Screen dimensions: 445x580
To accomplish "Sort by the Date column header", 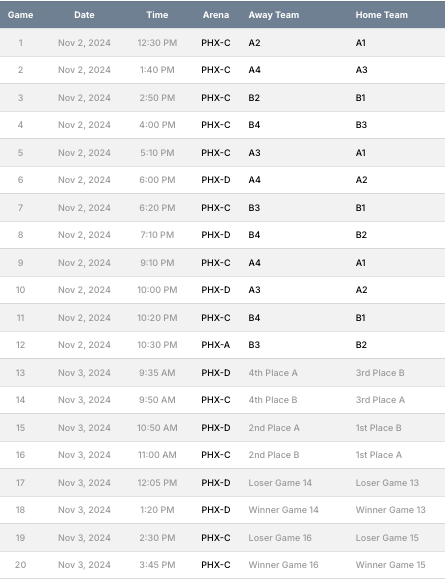I will [x=84, y=15].
